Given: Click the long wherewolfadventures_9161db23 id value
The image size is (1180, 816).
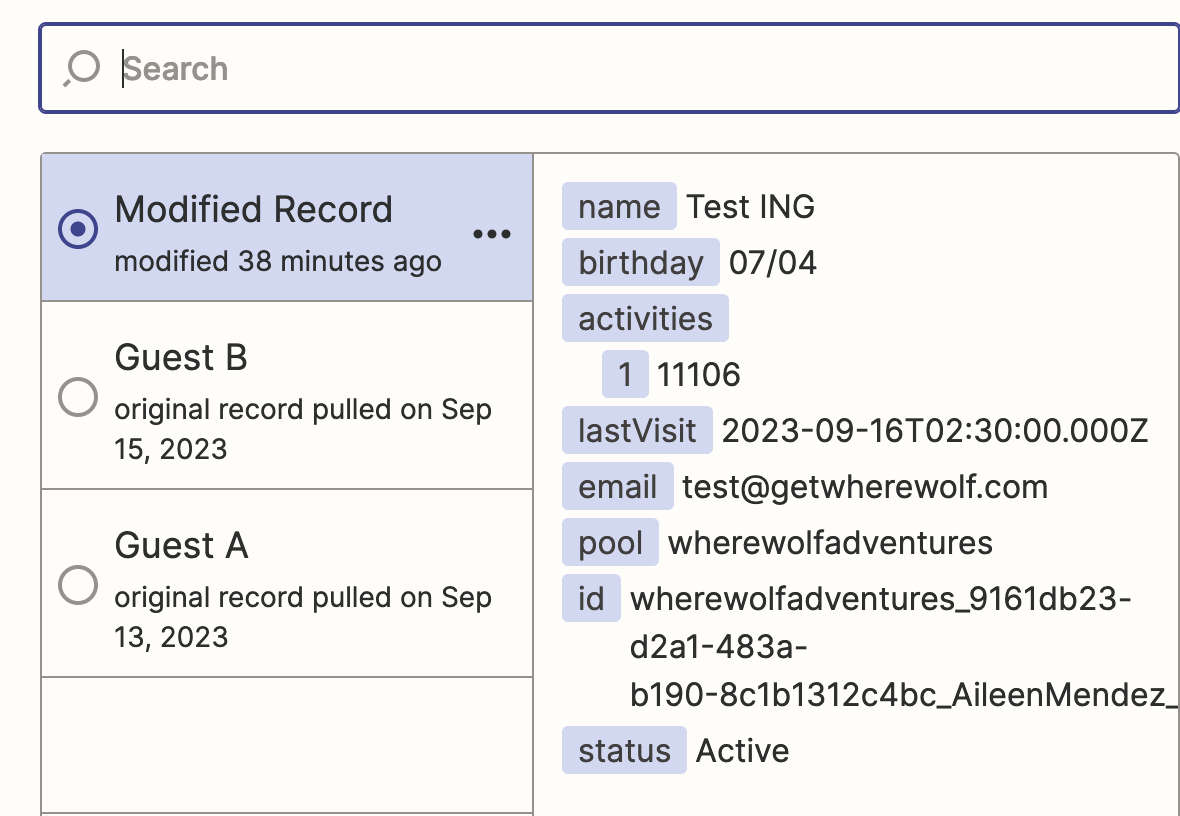Looking at the screenshot, I should coord(905,647).
